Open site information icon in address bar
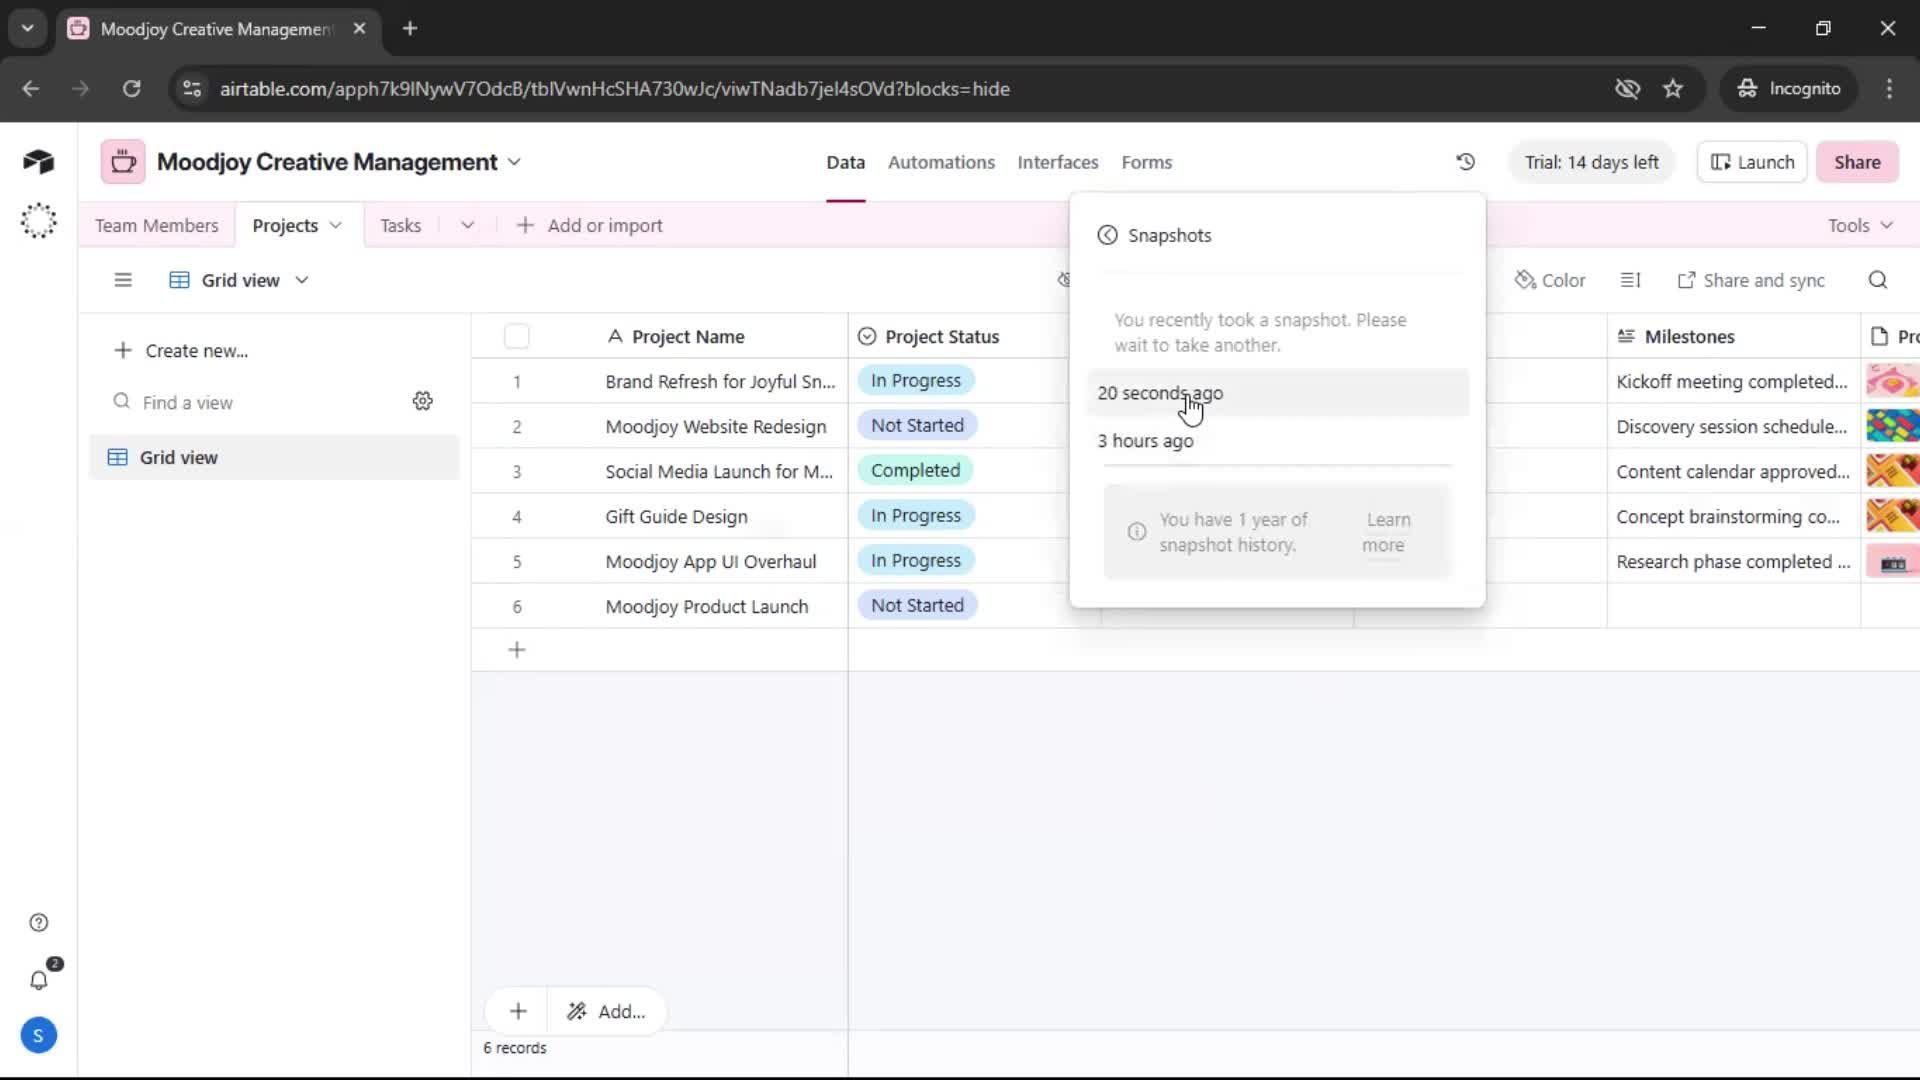1920x1080 pixels. coord(192,89)
